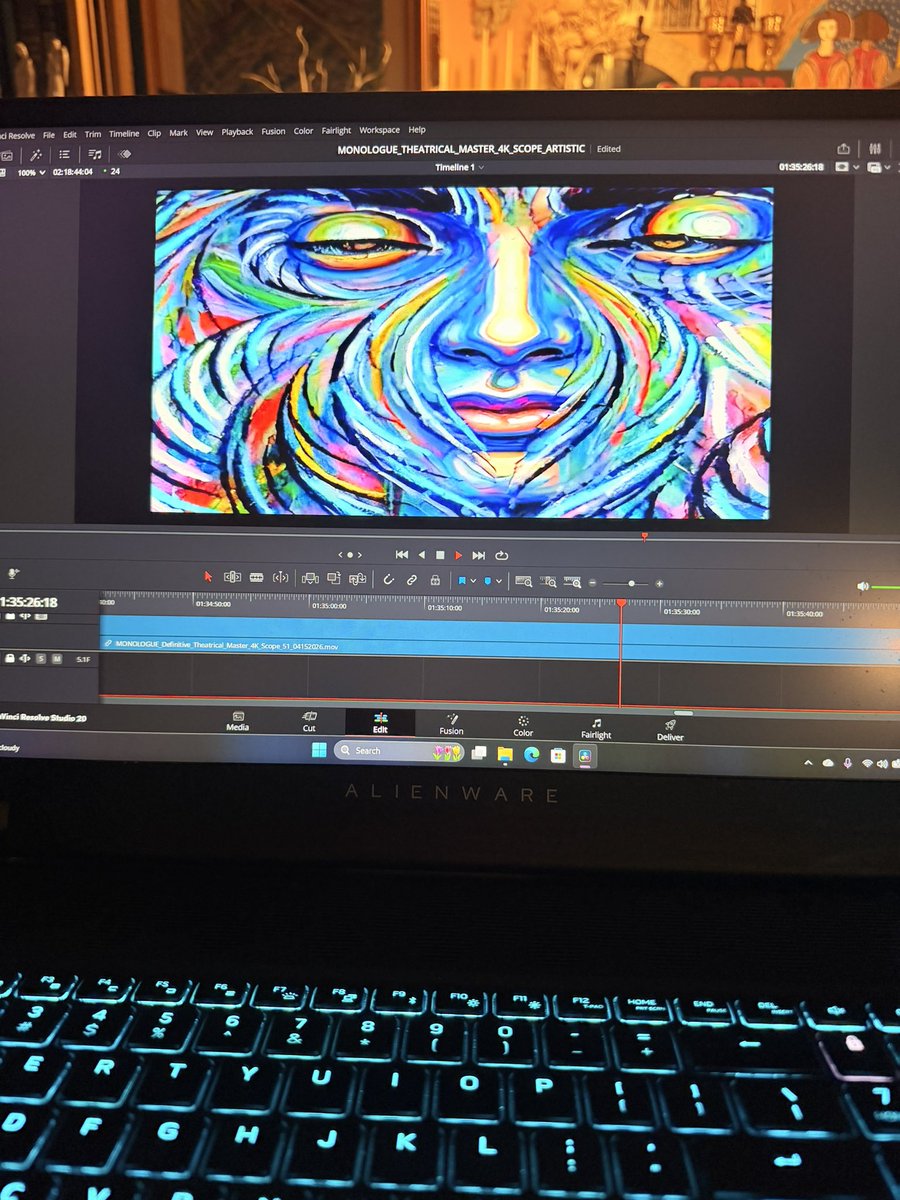Switch to the Deliver page

click(670, 730)
